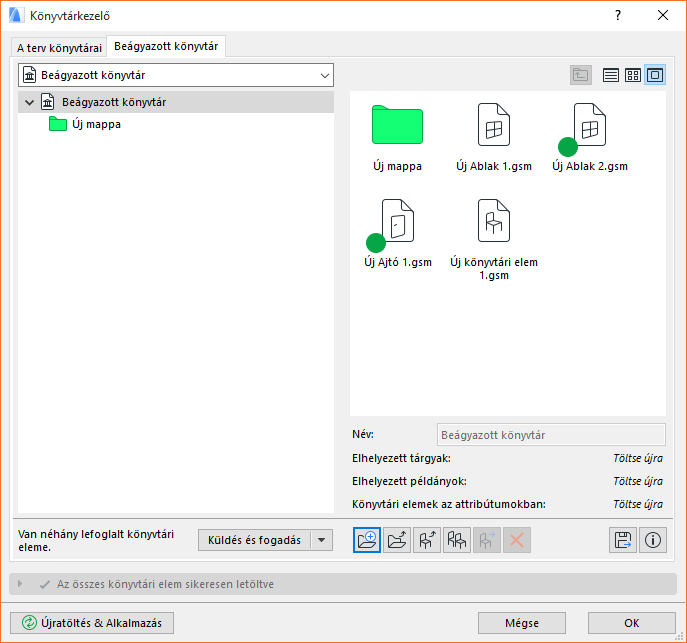The height and width of the screenshot is (643, 687).
Task: Click the duplicate chairs icon
Action: (457, 540)
